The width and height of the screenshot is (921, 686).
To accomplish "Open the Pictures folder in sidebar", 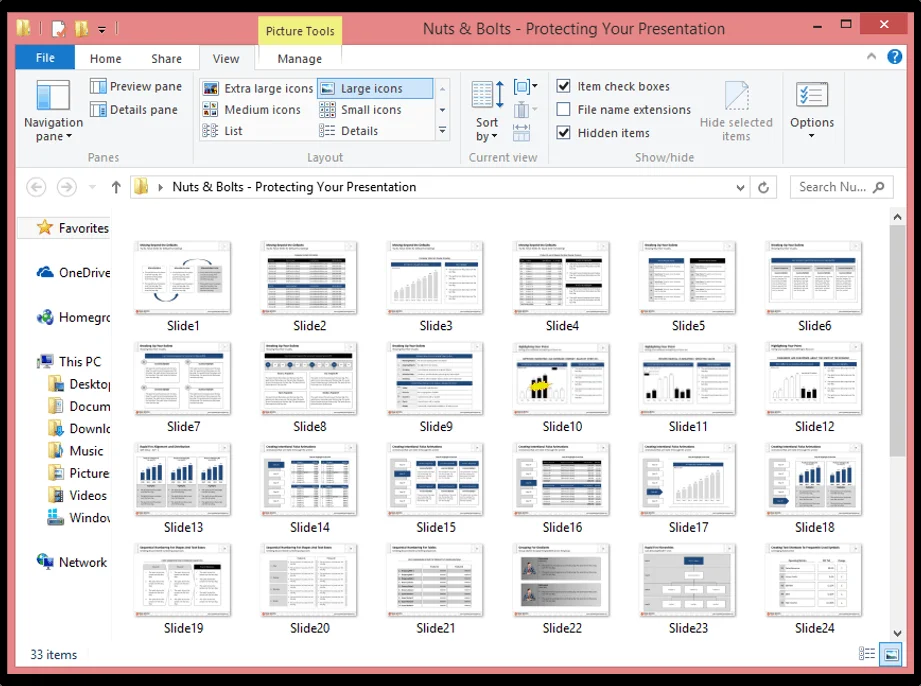I will point(78,473).
